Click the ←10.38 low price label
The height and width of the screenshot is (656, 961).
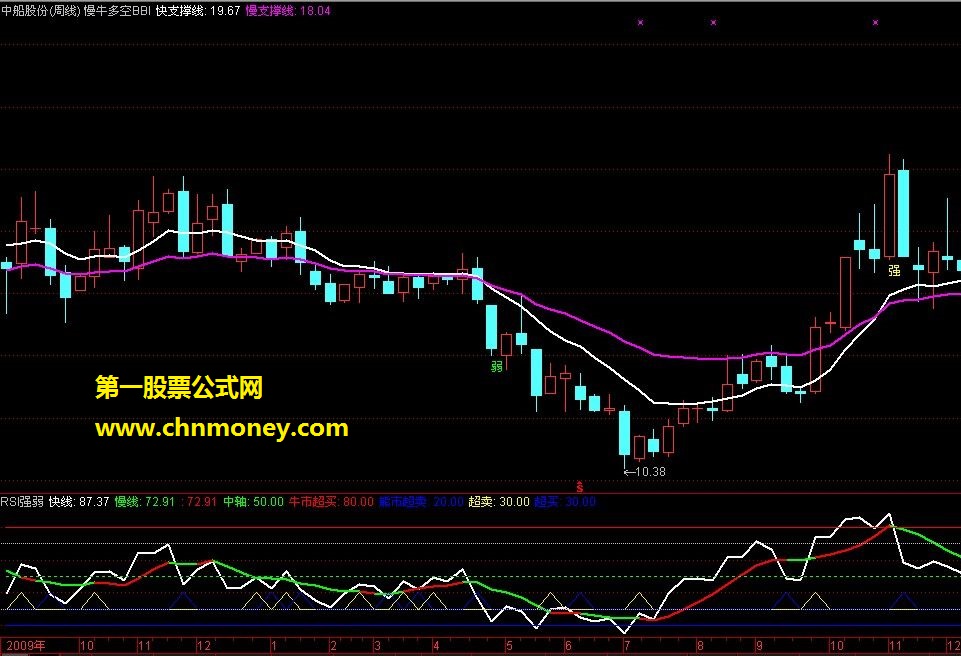644,471
